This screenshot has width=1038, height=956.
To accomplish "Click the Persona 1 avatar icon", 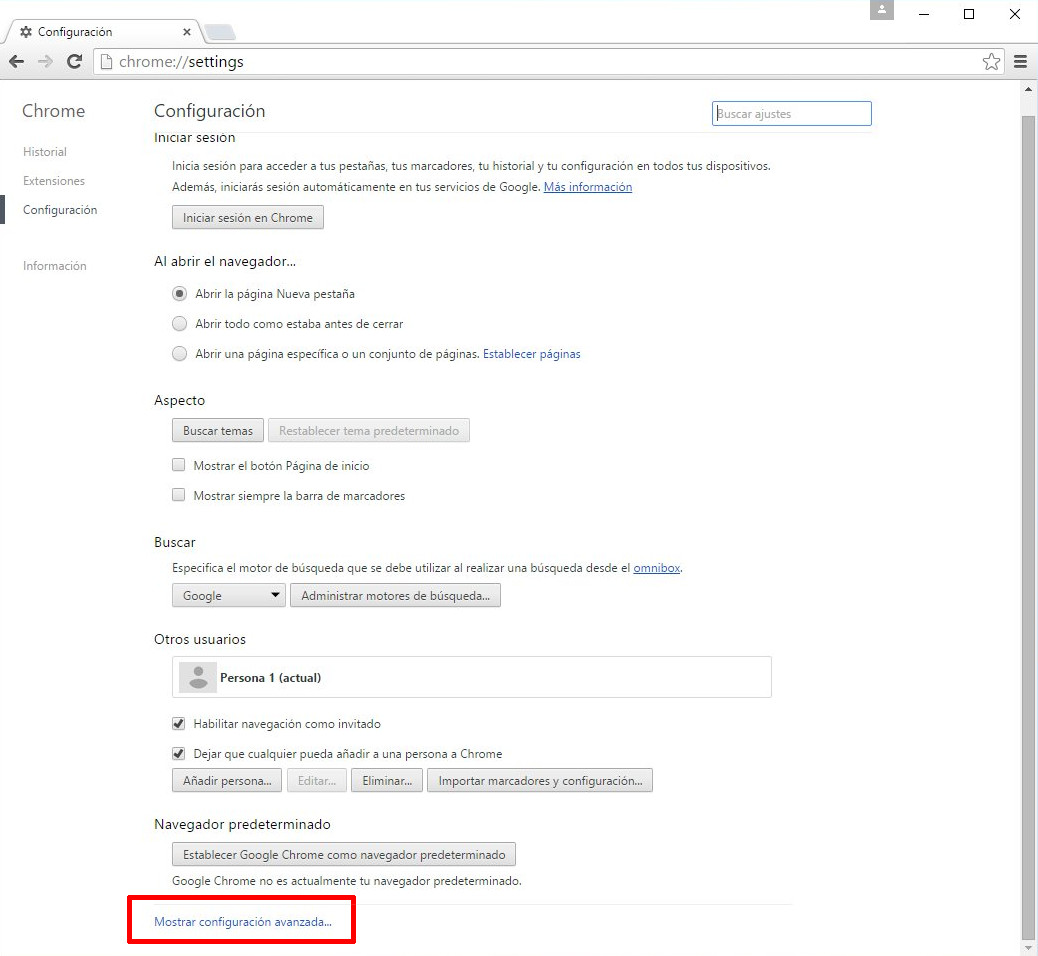I will (198, 677).
